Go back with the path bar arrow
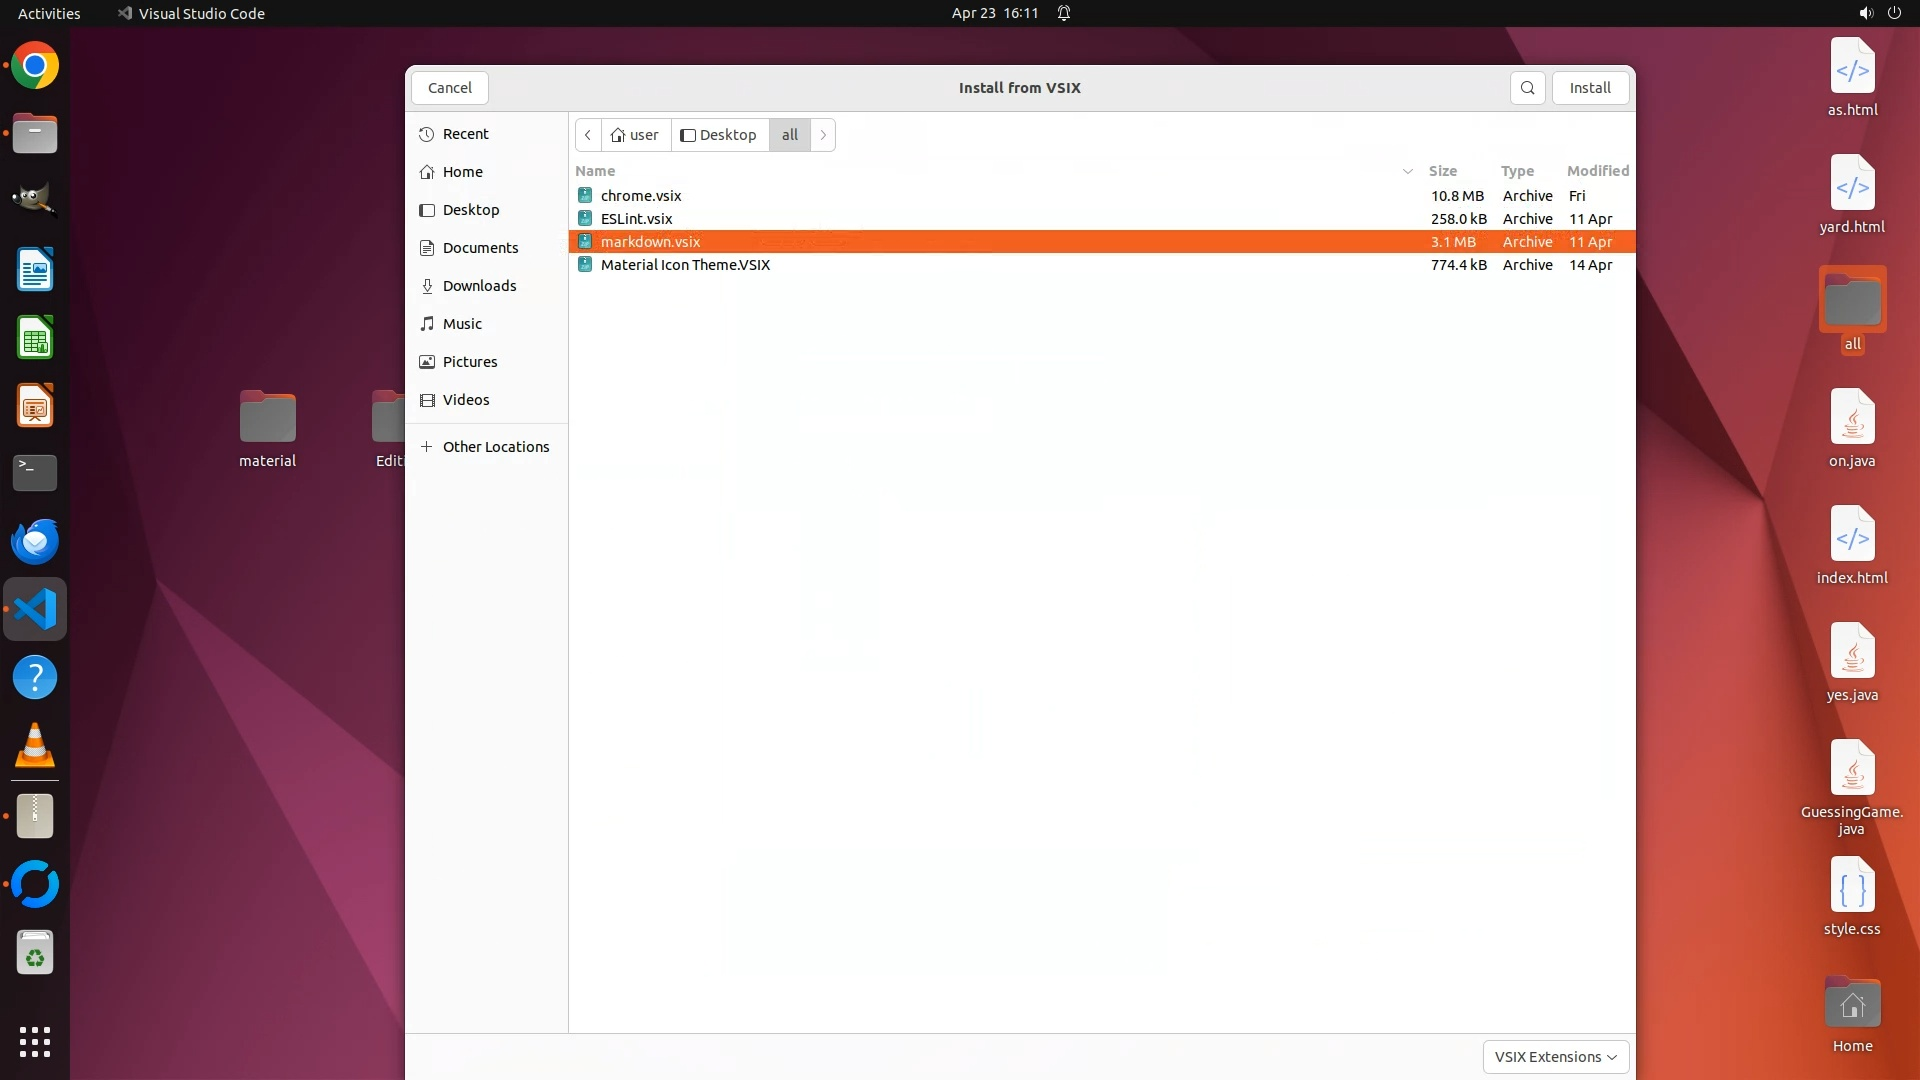 (x=588, y=135)
